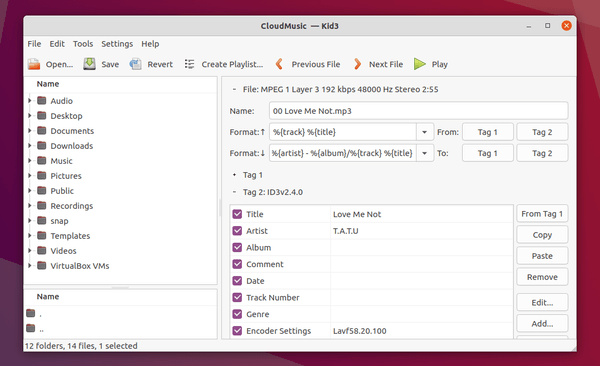Expand the Music folder tree arrow
The image size is (600, 366).
(30, 160)
